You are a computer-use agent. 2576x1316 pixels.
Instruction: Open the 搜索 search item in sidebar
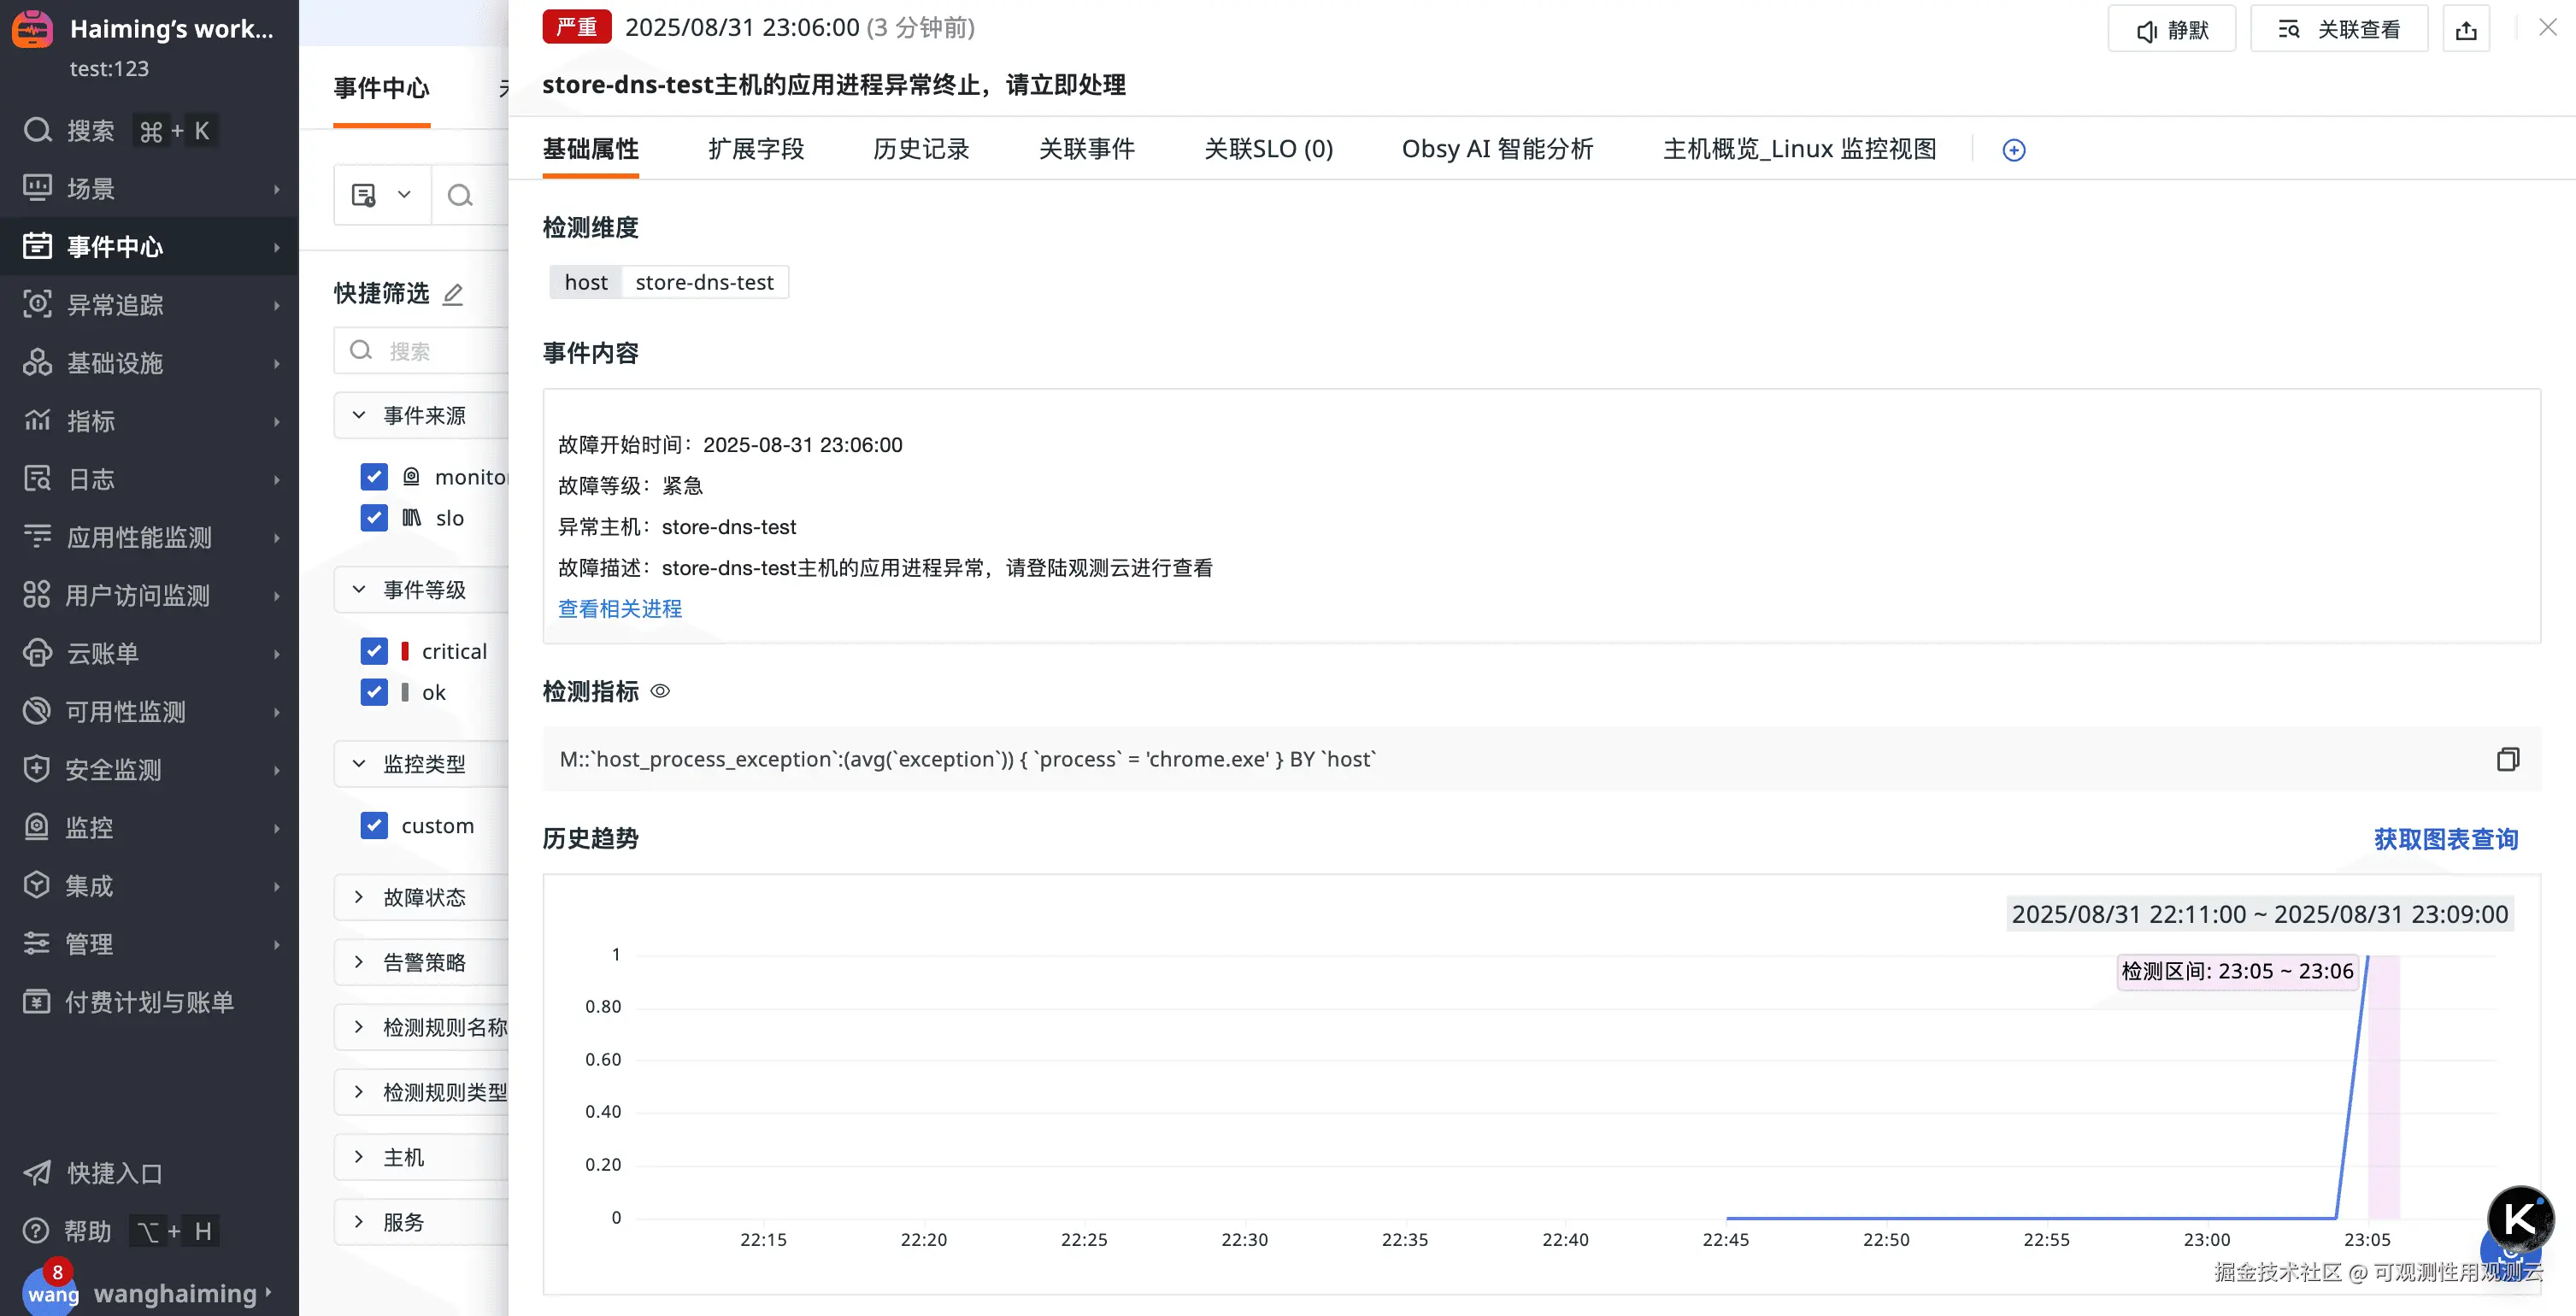click(90, 131)
